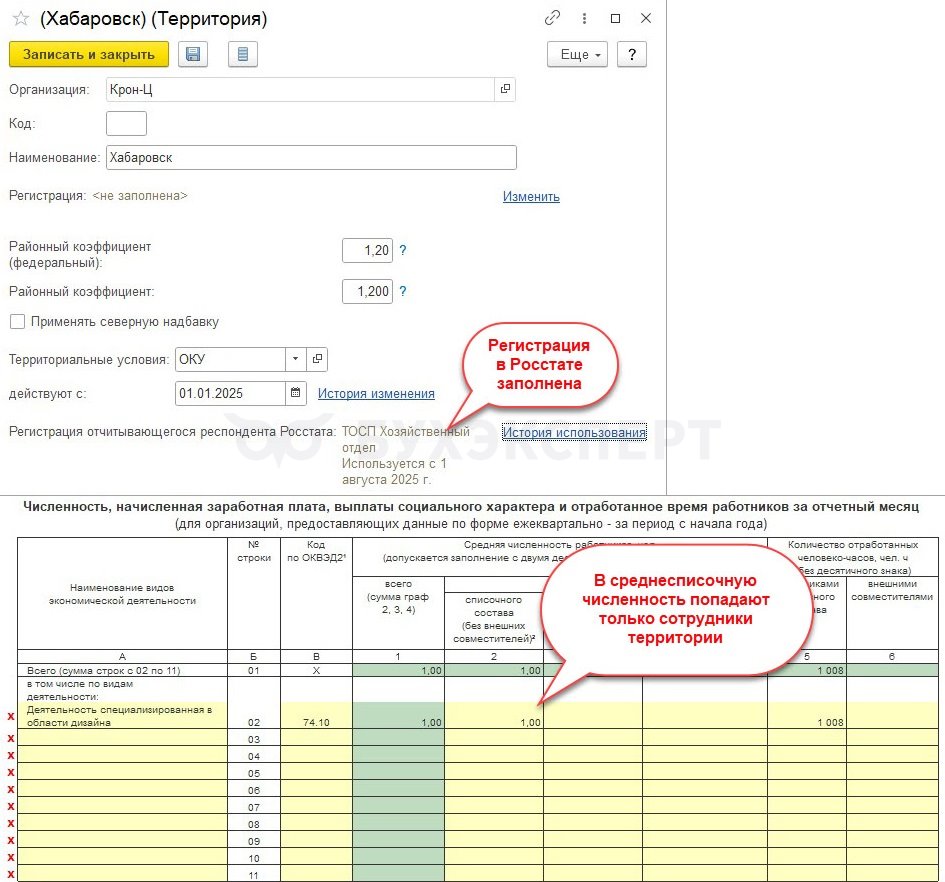Expand Территориальные условия dropdown arrow
945x882 pixels.
tap(295, 359)
